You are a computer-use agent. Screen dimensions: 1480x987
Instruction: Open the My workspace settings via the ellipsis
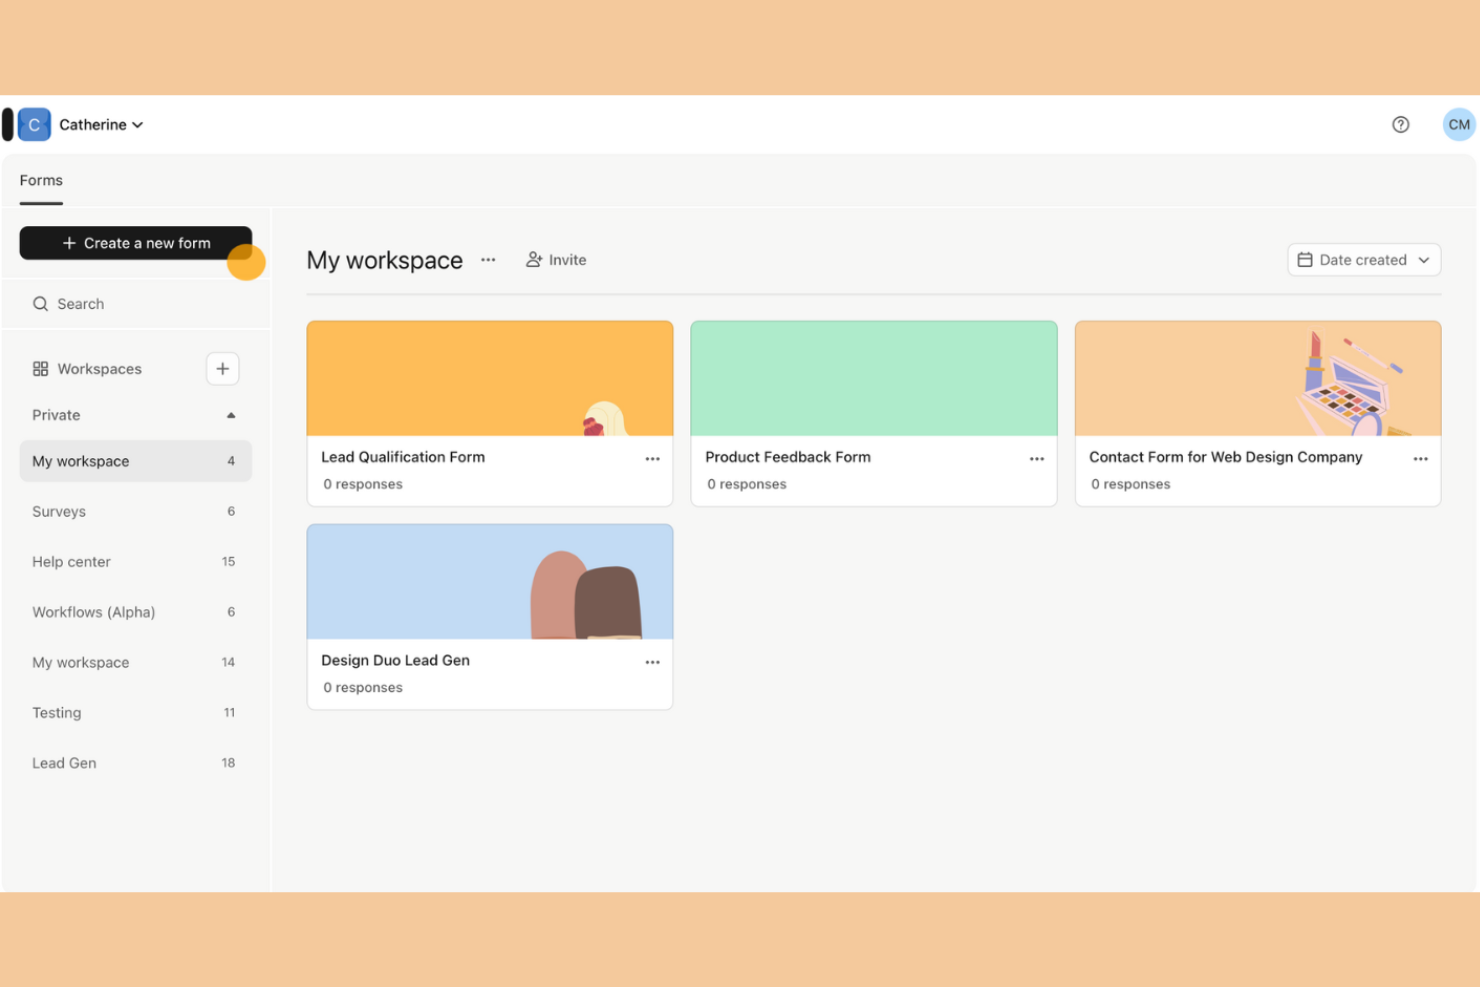tap(488, 259)
